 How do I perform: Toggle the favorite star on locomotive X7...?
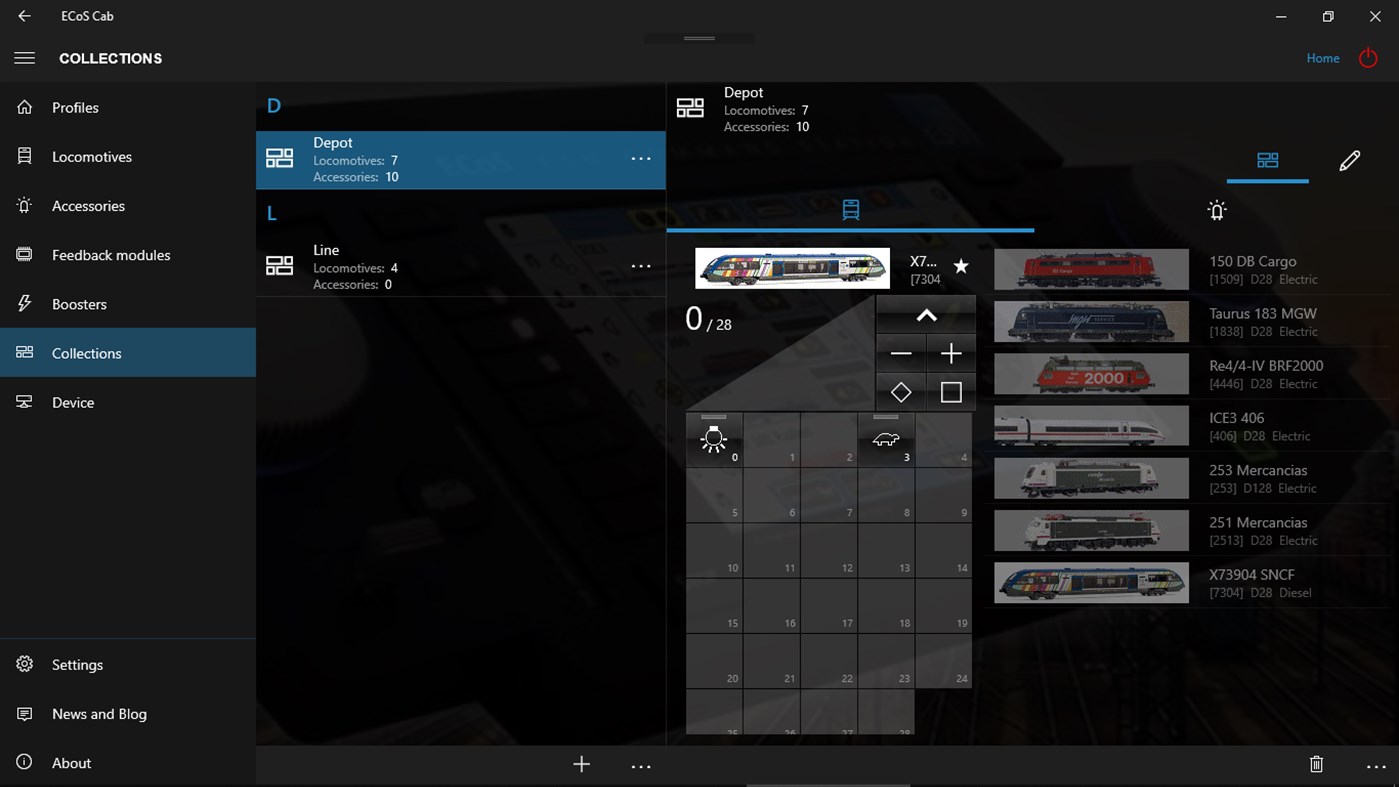click(x=960, y=266)
